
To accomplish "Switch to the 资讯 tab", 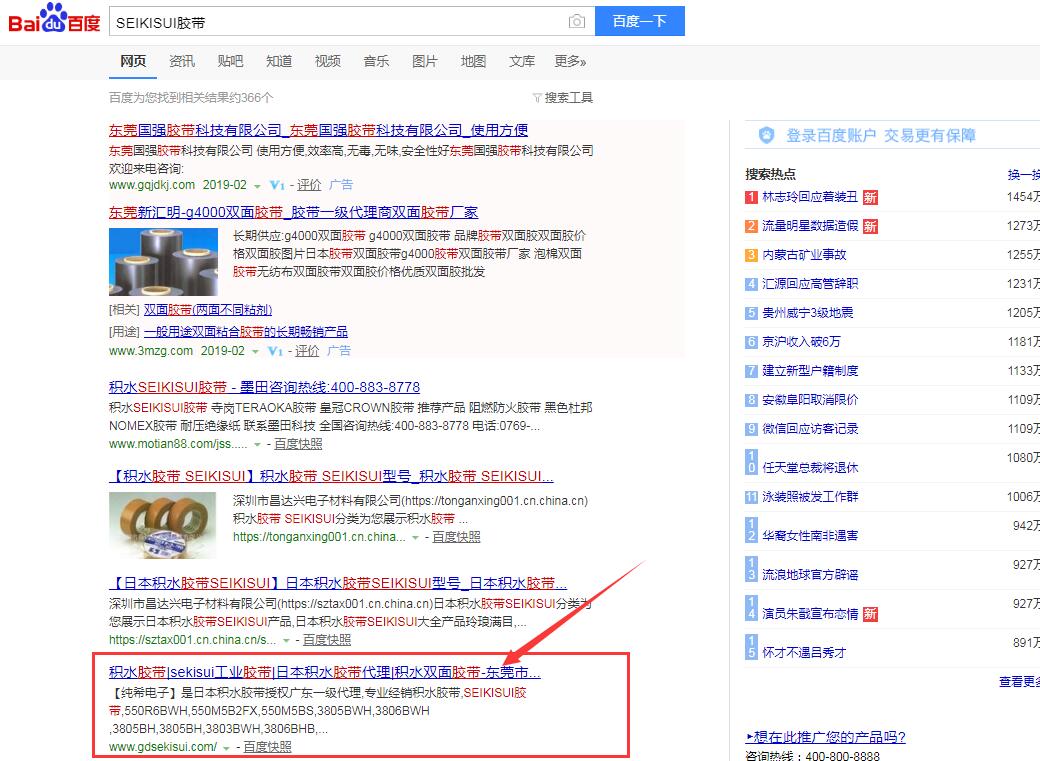I will [x=182, y=61].
